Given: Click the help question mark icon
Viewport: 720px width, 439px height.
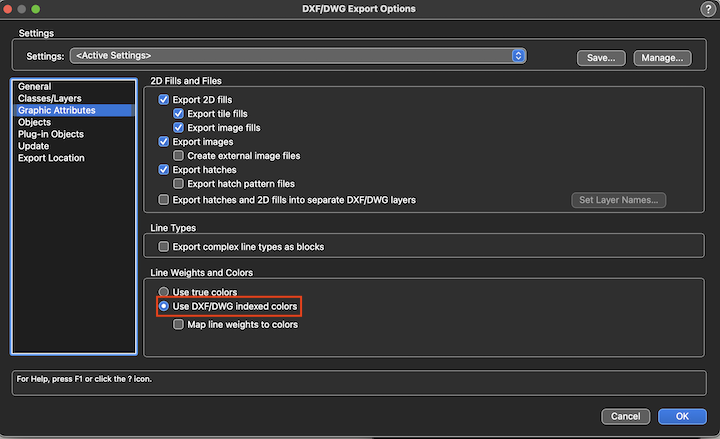Looking at the screenshot, I should tap(708, 9).
